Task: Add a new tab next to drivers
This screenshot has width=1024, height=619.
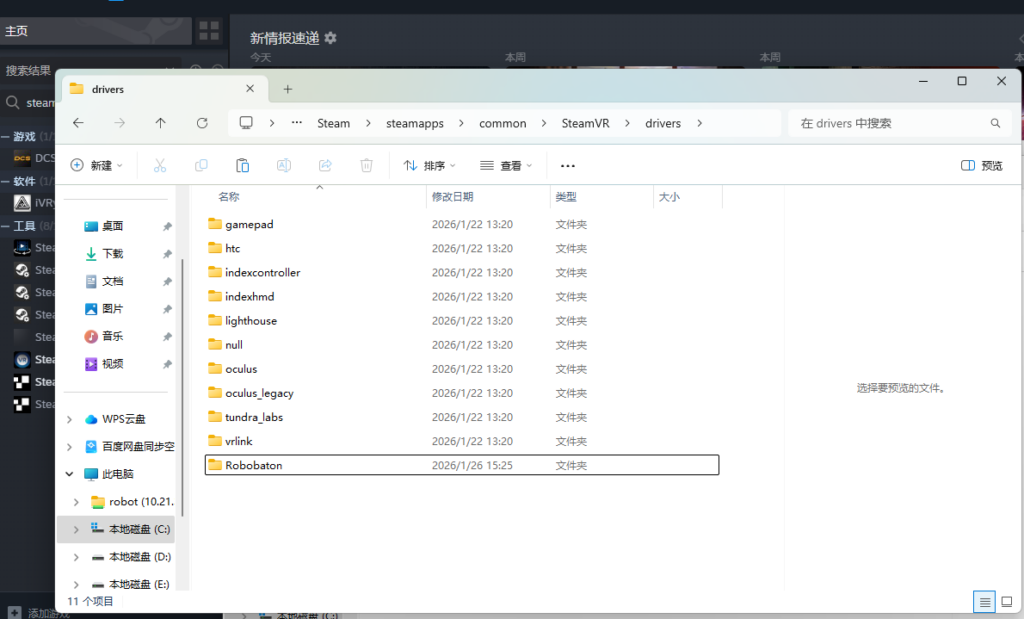Action: pyautogui.click(x=288, y=89)
